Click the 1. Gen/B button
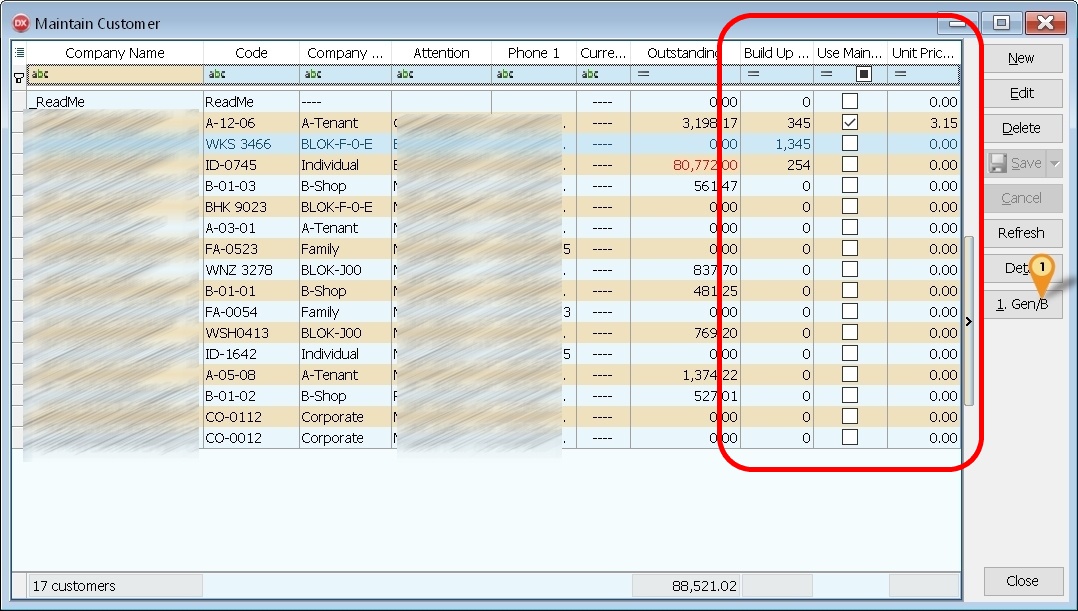 point(1021,304)
